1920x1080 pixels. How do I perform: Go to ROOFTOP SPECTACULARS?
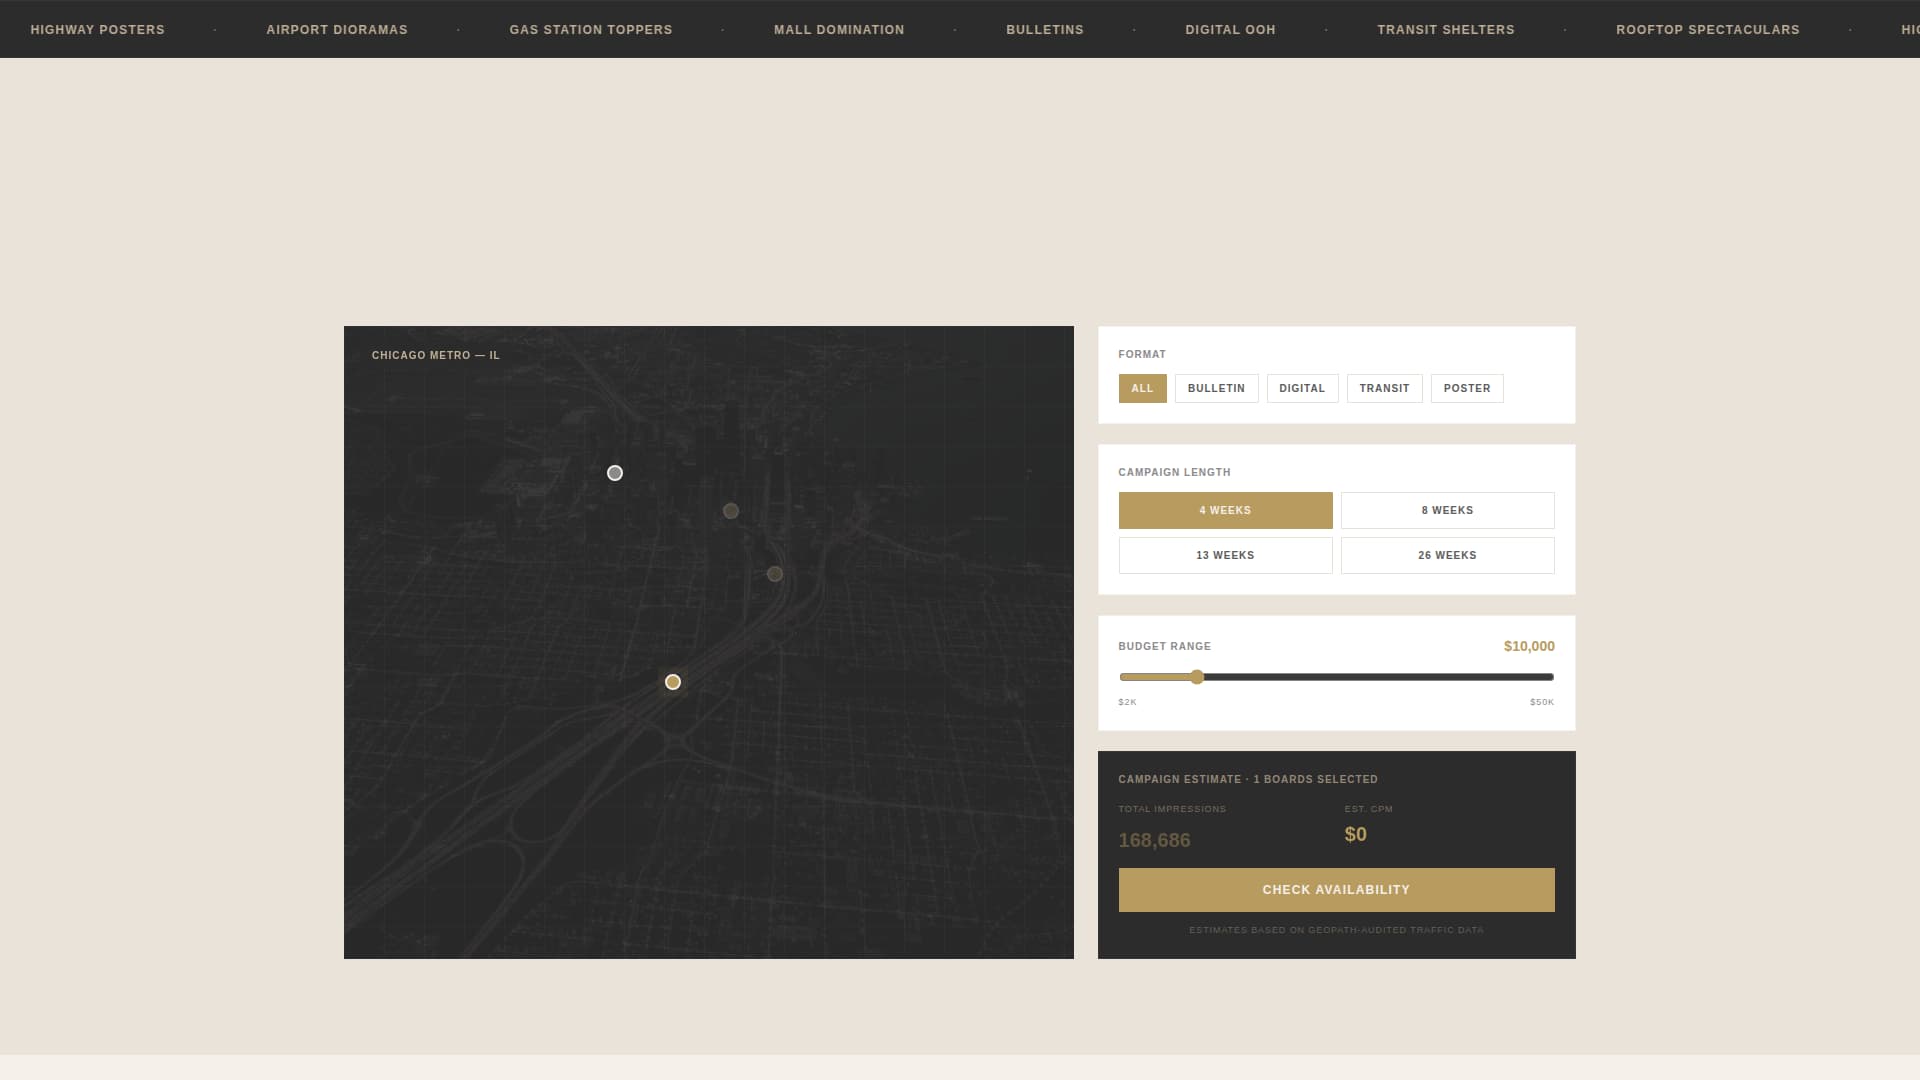point(1707,29)
